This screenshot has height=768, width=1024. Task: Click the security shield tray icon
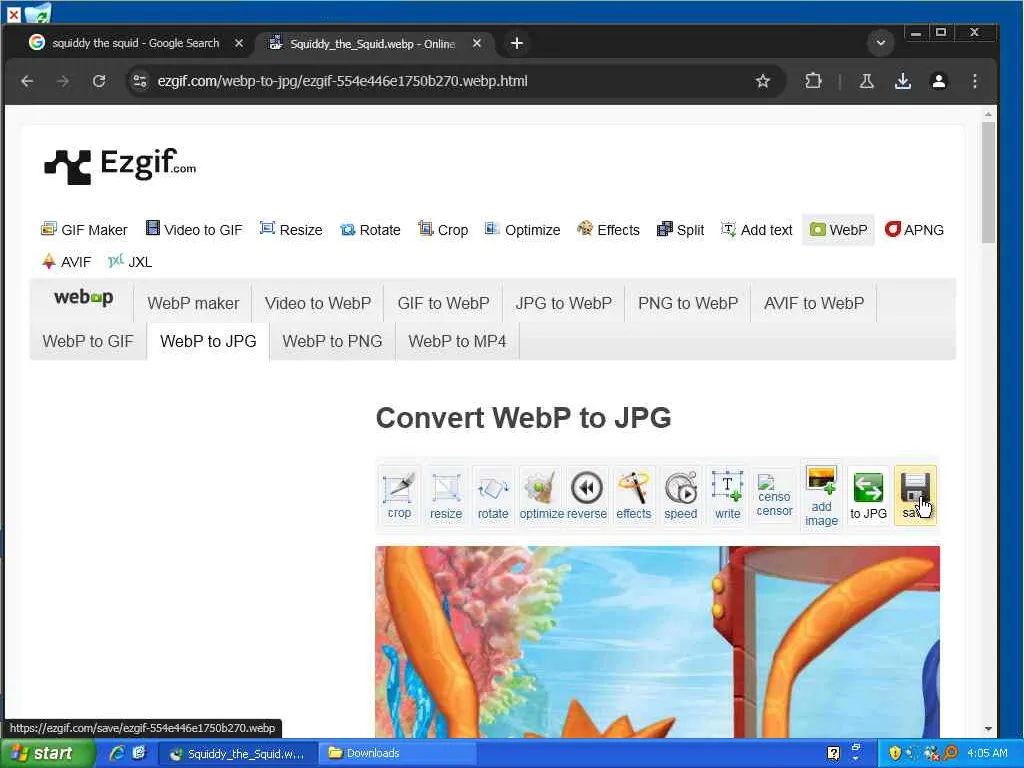coord(894,753)
